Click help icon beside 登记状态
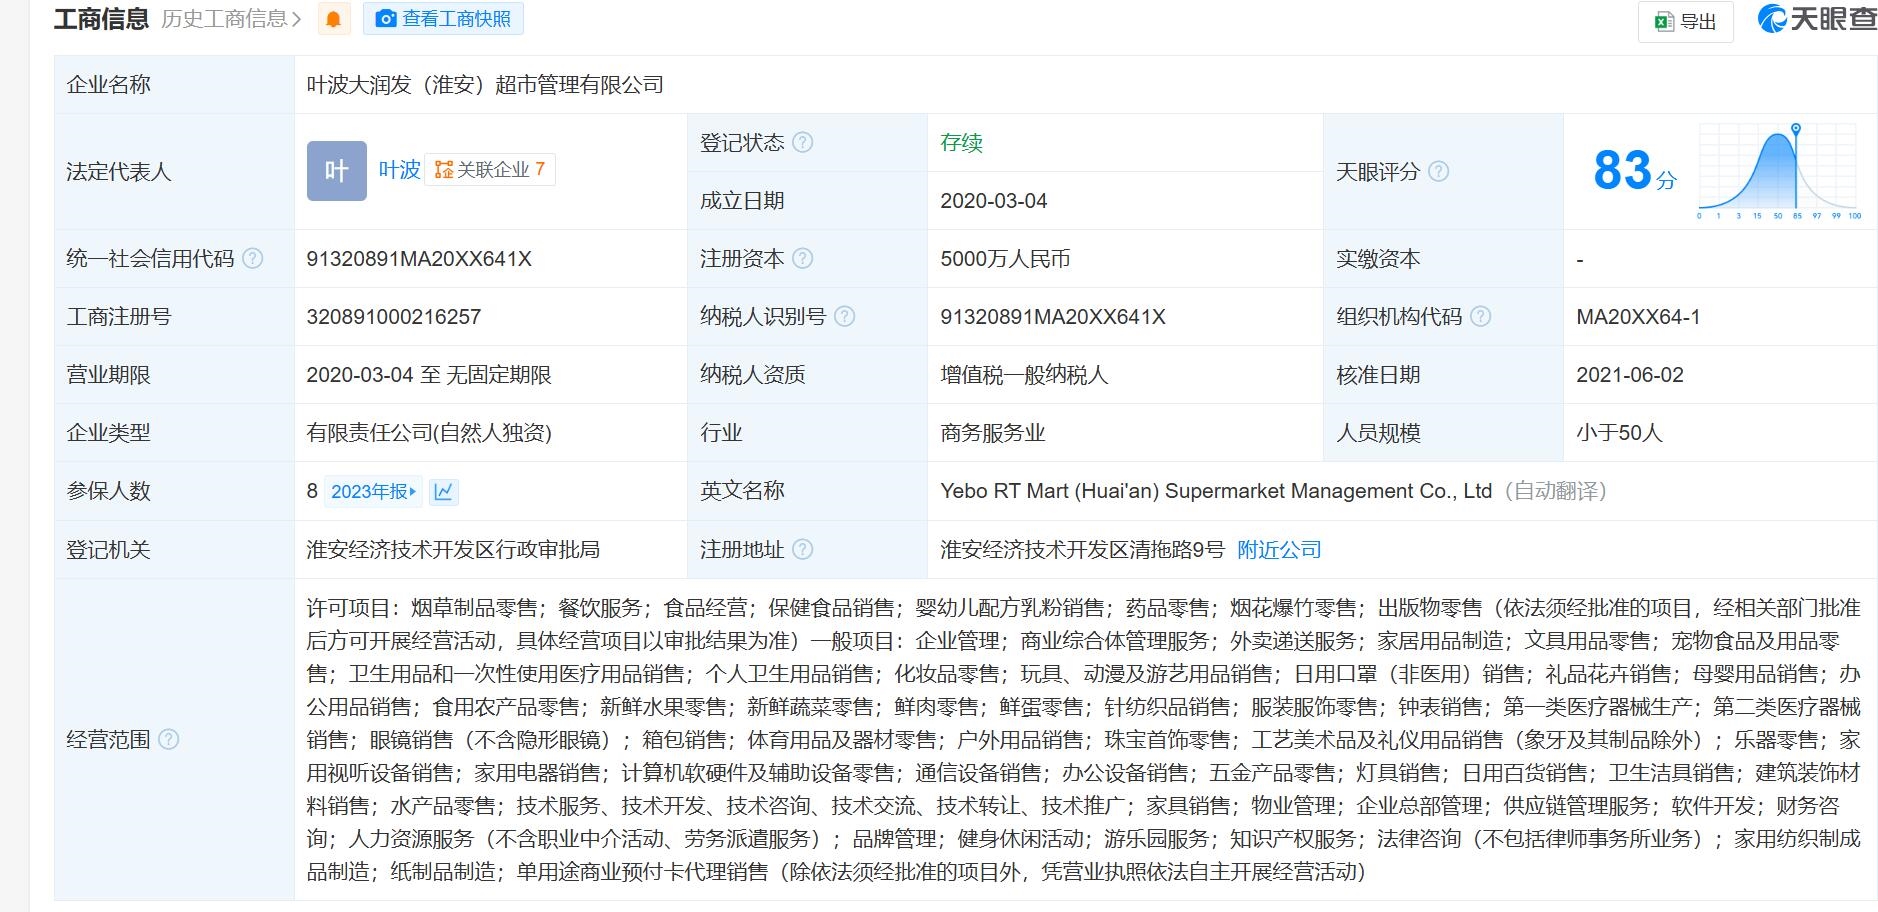The height and width of the screenshot is (912, 1878). [803, 142]
